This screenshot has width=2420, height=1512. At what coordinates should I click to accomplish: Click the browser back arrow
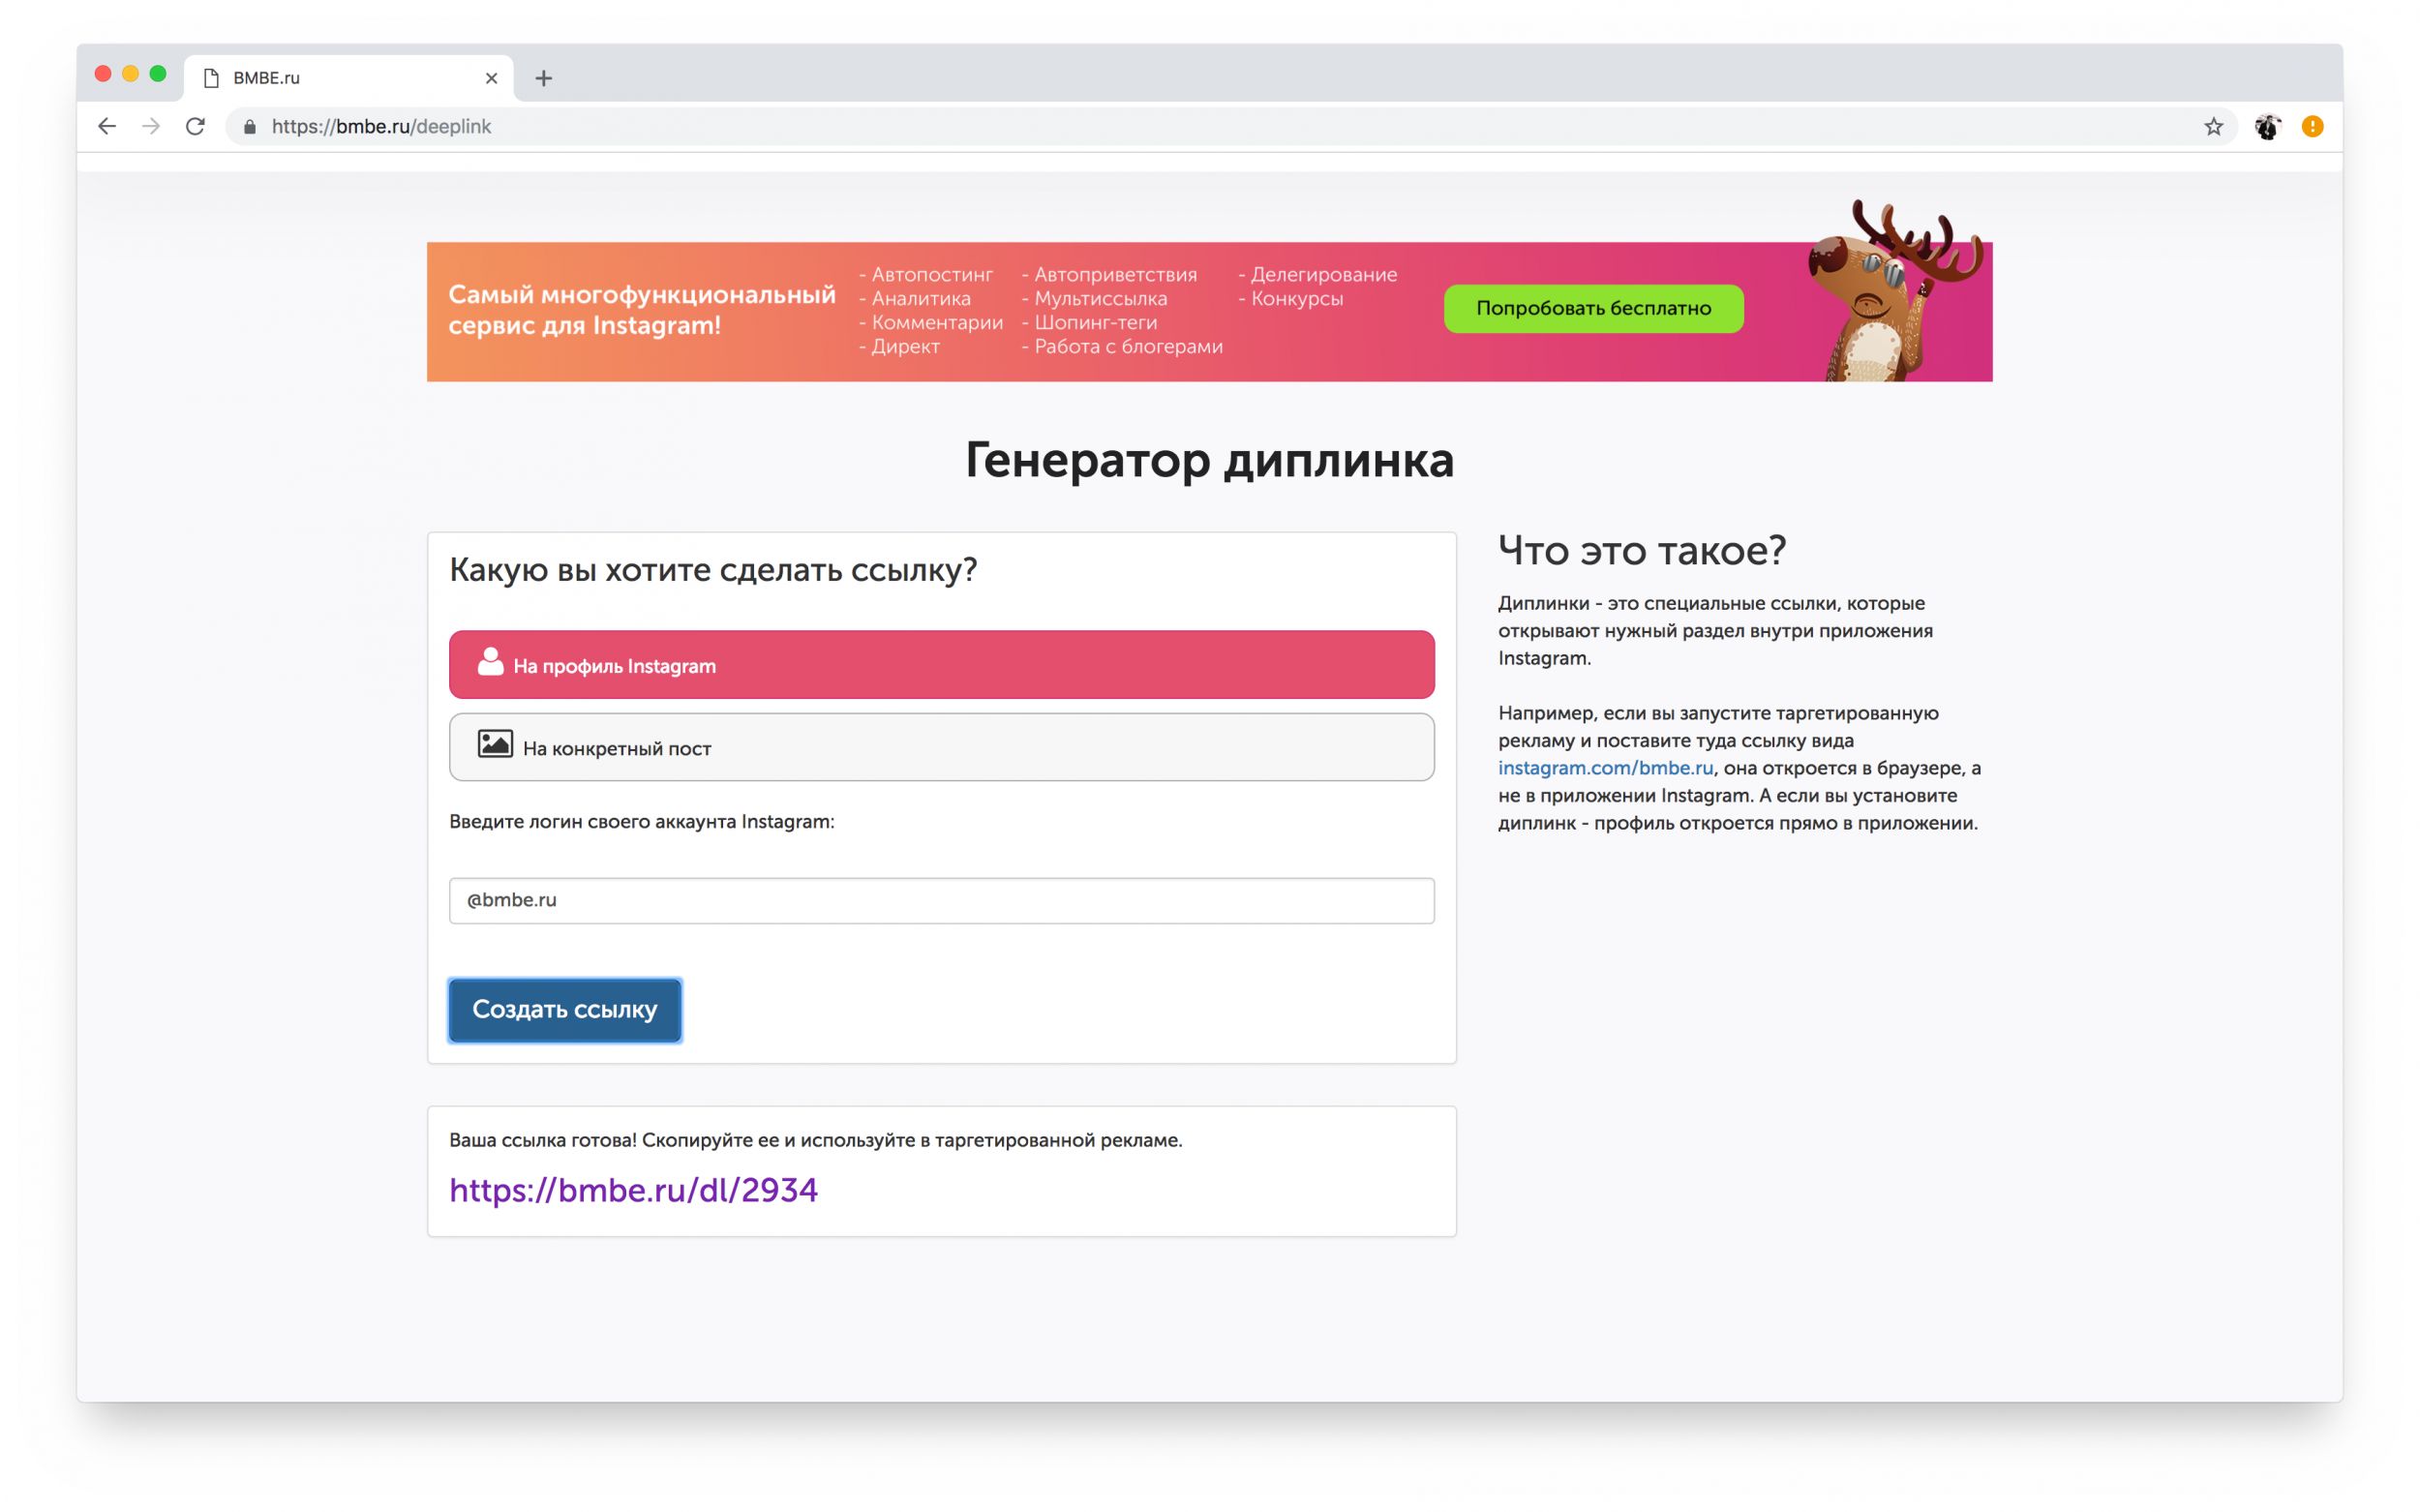(x=107, y=126)
